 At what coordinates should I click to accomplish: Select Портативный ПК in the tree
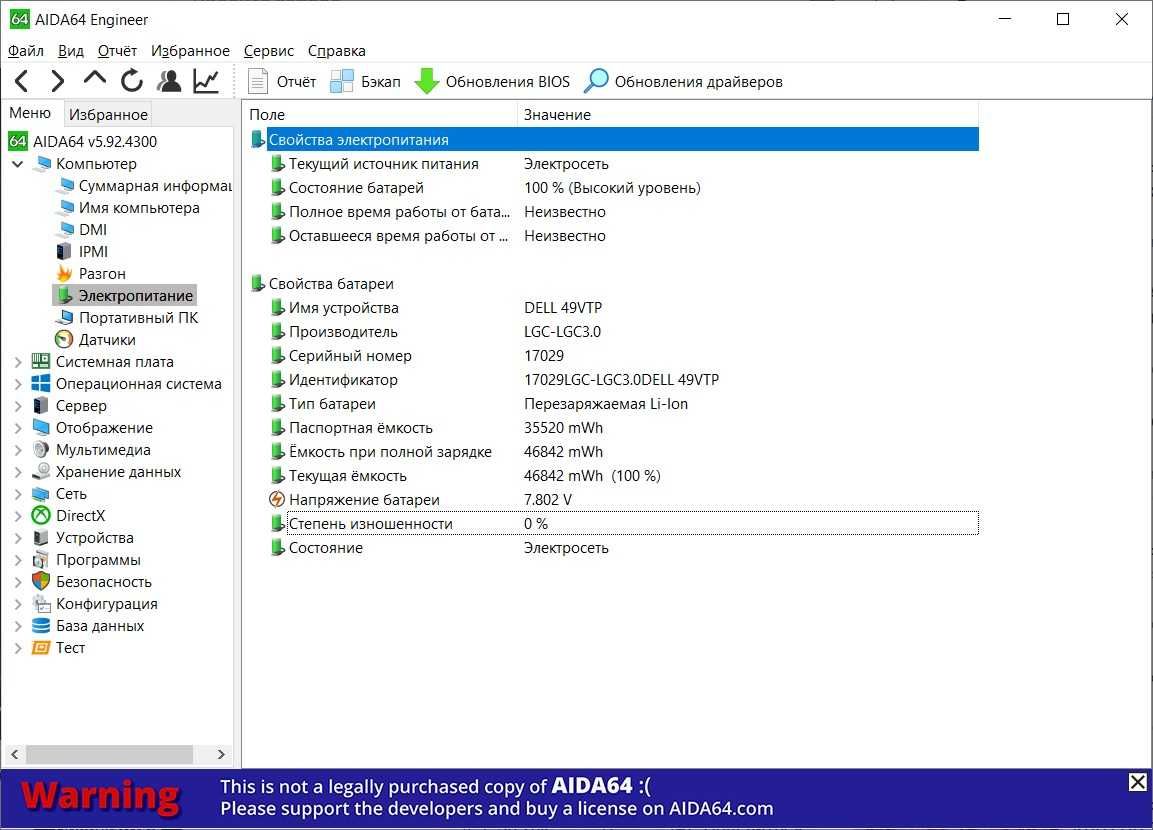pyautogui.click(x=128, y=318)
